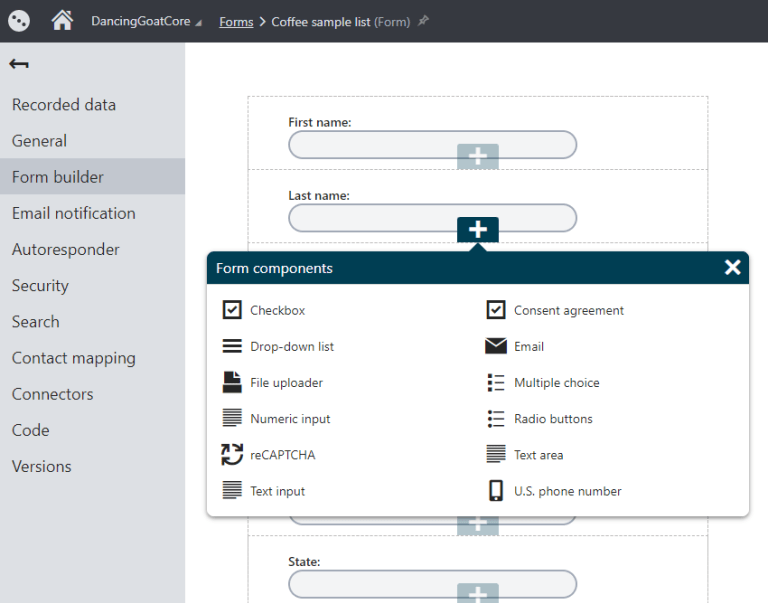Click the U.S. phone number label
The image size is (768, 603).
pyautogui.click(x=568, y=491)
